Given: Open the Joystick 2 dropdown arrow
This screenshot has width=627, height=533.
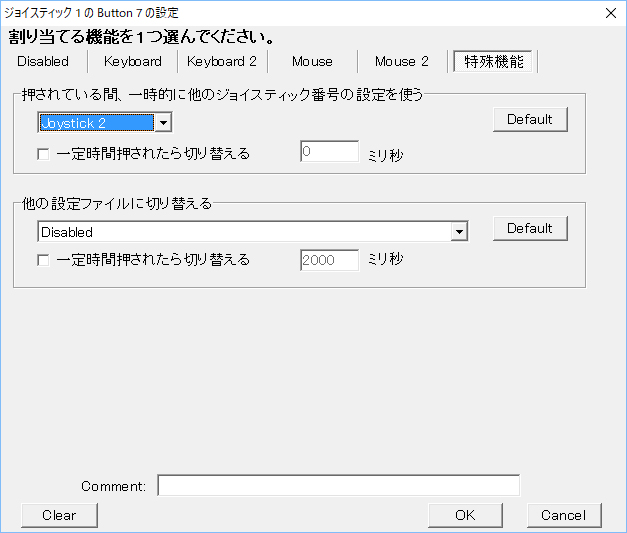Looking at the screenshot, I should (163, 123).
